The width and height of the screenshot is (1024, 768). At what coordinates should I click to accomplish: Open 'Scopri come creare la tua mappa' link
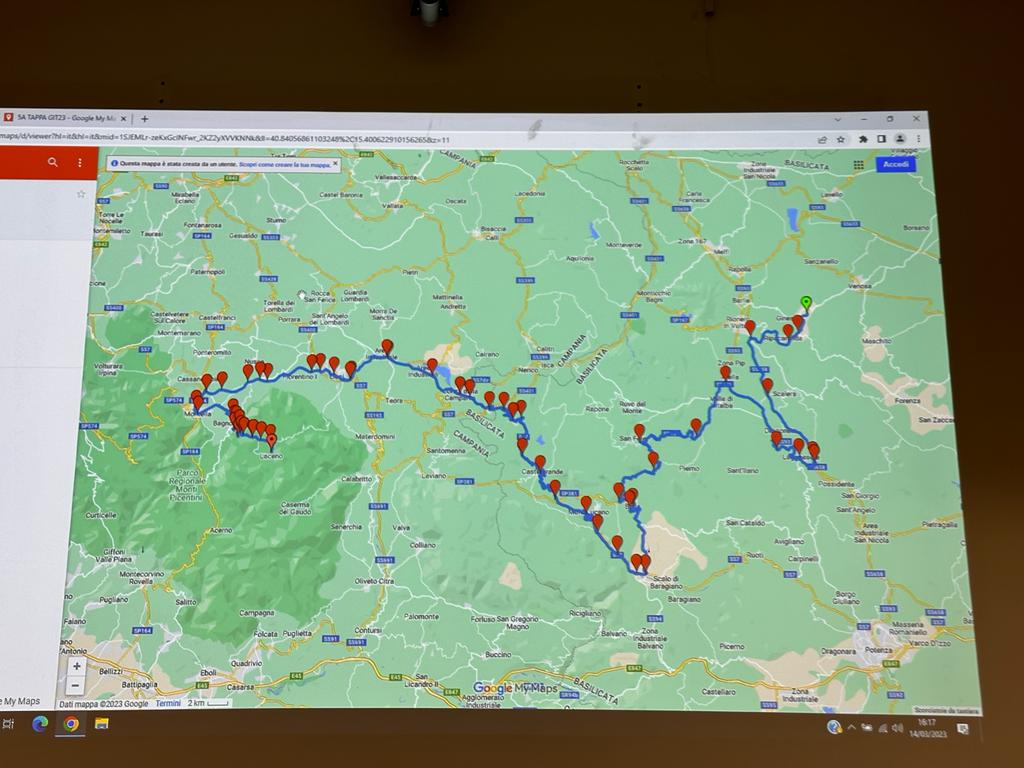(285, 165)
